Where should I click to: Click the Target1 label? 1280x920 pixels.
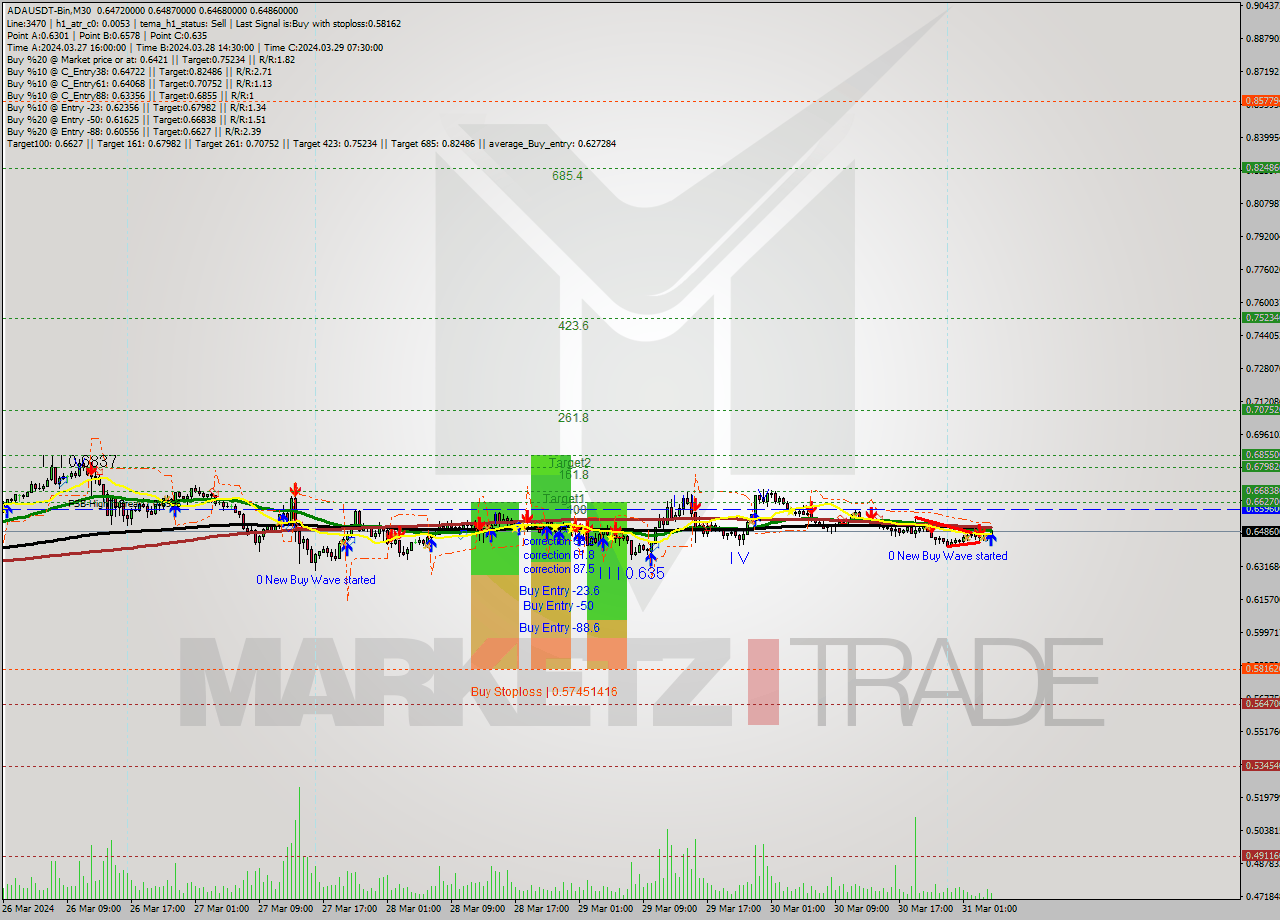(564, 498)
